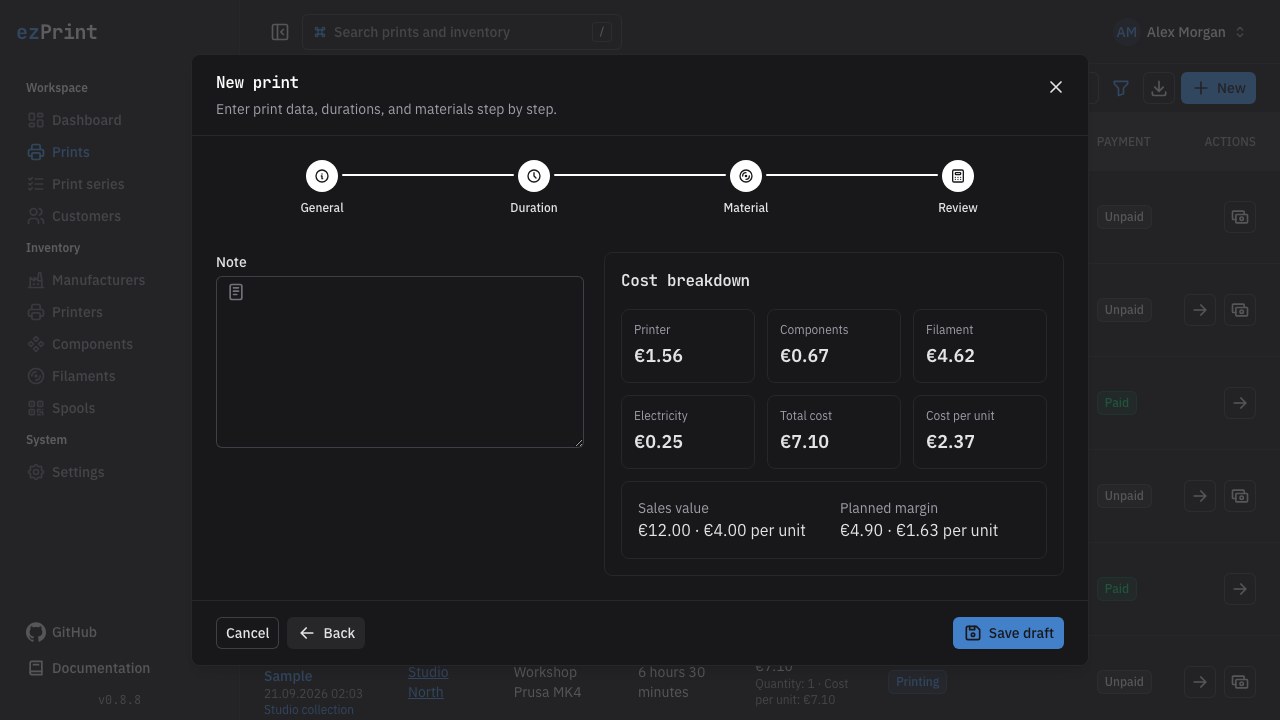Expand the Alex Morgan account menu
Image resolution: width=1280 pixels, height=720 pixels.
click(1181, 32)
